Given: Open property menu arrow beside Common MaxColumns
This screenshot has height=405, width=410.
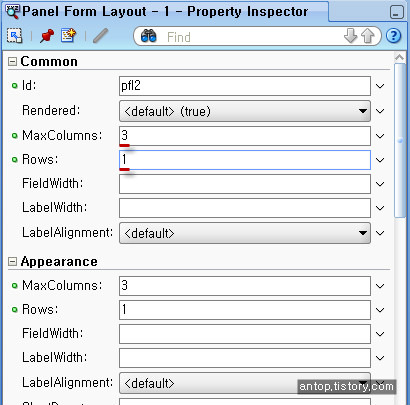Looking at the screenshot, I should click(380, 136).
